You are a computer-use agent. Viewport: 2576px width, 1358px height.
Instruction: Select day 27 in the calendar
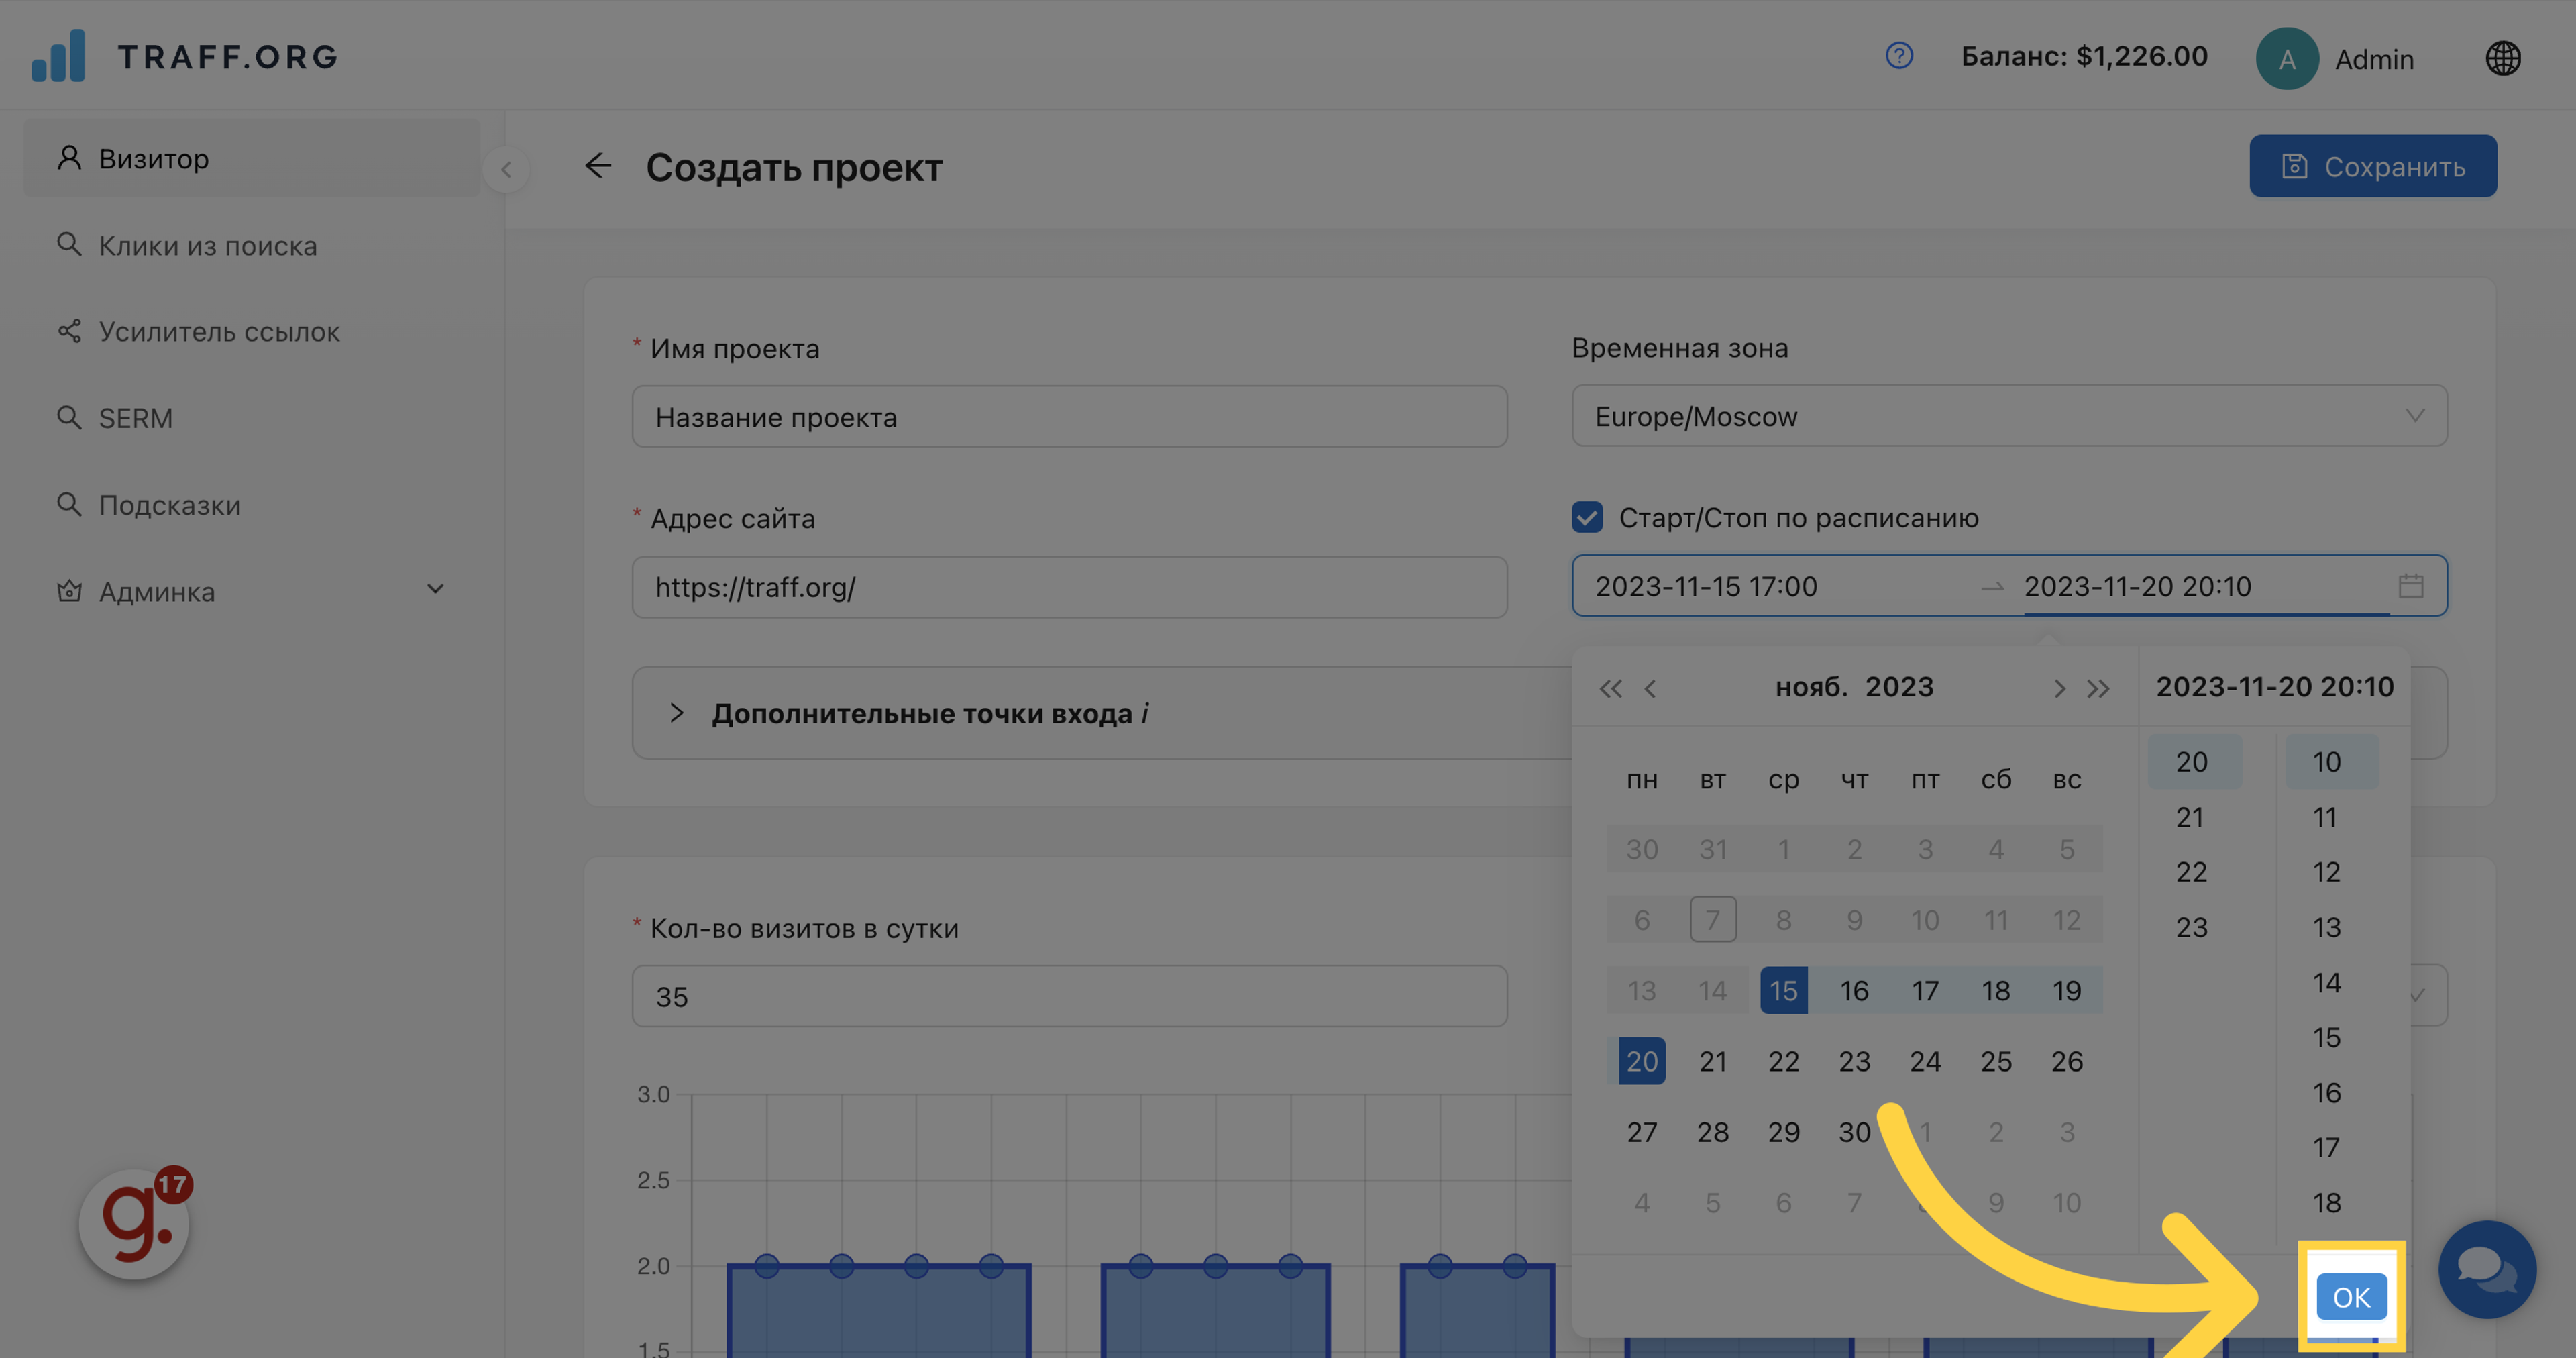pyautogui.click(x=1642, y=1132)
